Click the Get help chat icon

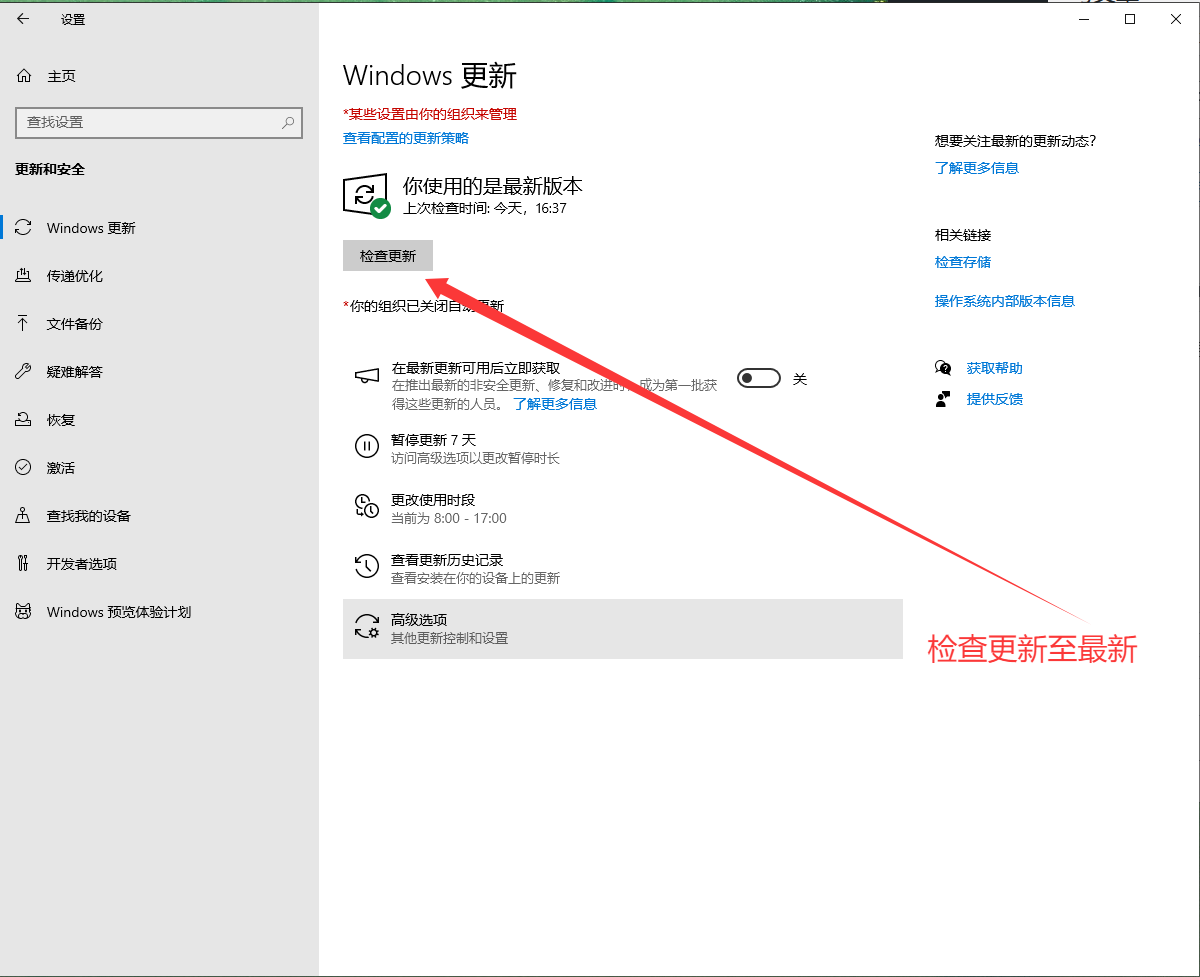942,368
